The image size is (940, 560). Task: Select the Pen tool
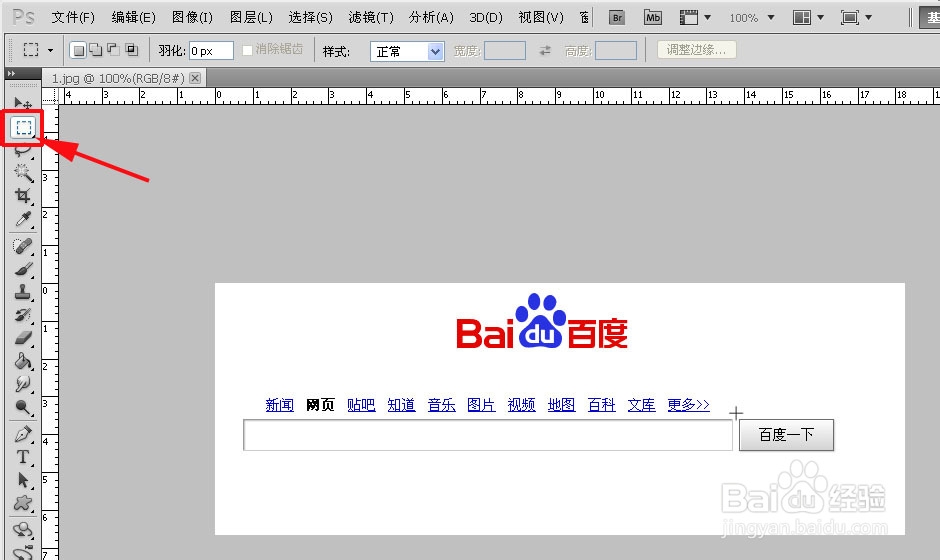pos(23,433)
